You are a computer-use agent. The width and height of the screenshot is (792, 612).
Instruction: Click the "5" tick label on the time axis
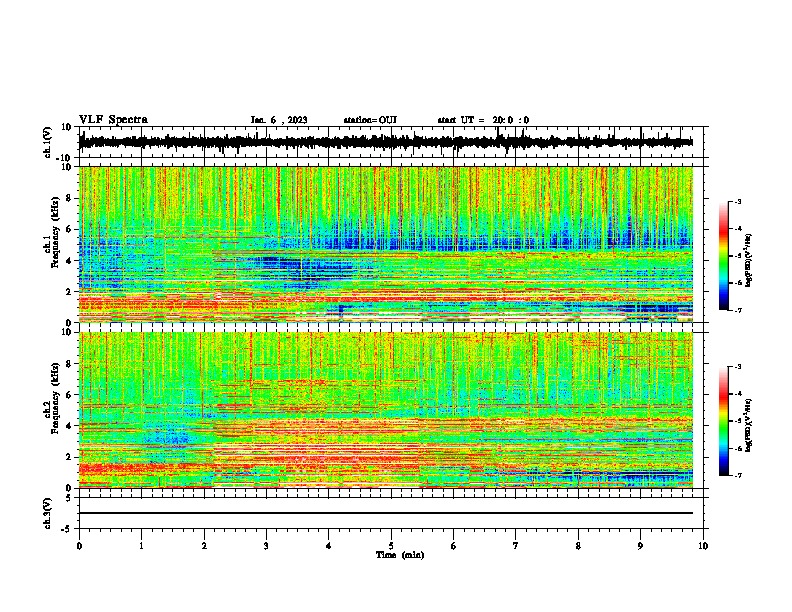tap(391, 546)
